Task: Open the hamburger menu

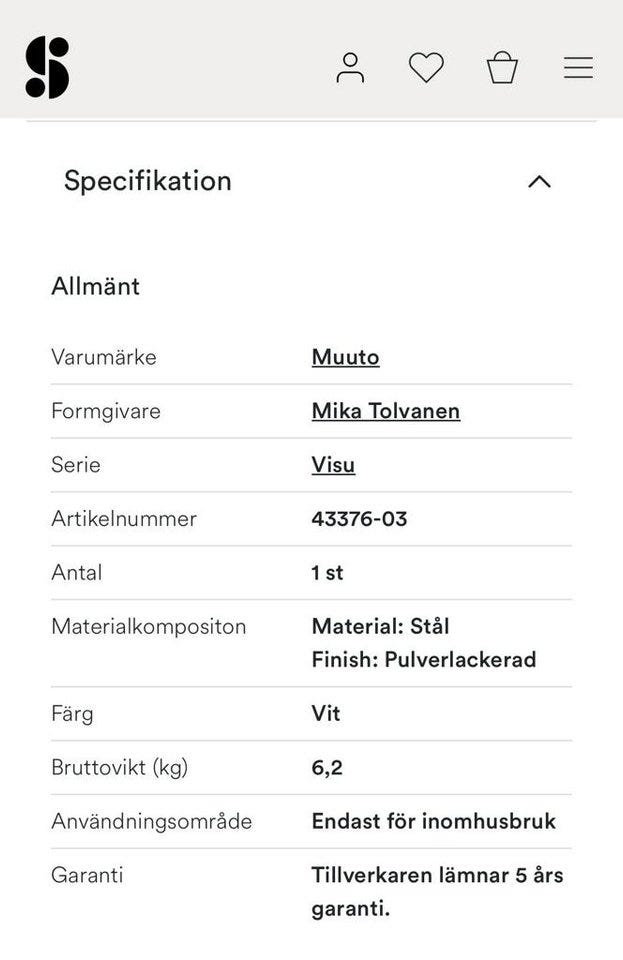Action: (578, 68)
